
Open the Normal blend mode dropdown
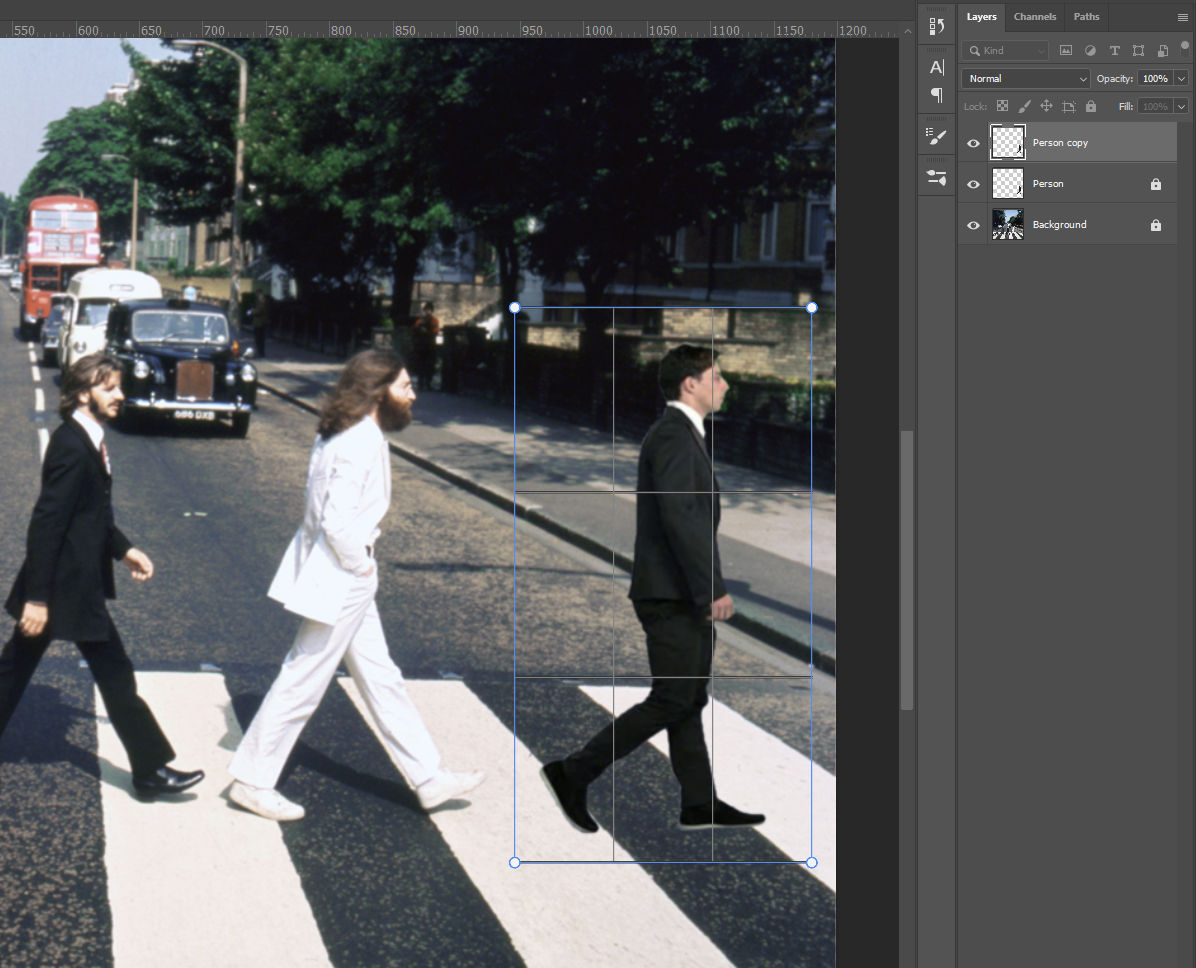click(1026, 79)
